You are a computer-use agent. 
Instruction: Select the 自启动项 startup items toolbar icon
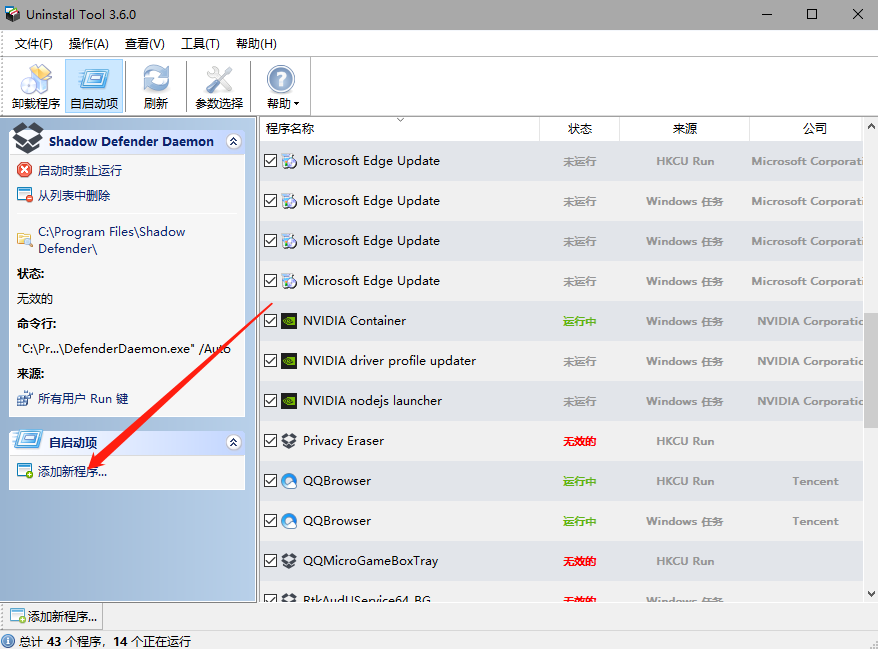pyautogui.click(x=94, y=86)
